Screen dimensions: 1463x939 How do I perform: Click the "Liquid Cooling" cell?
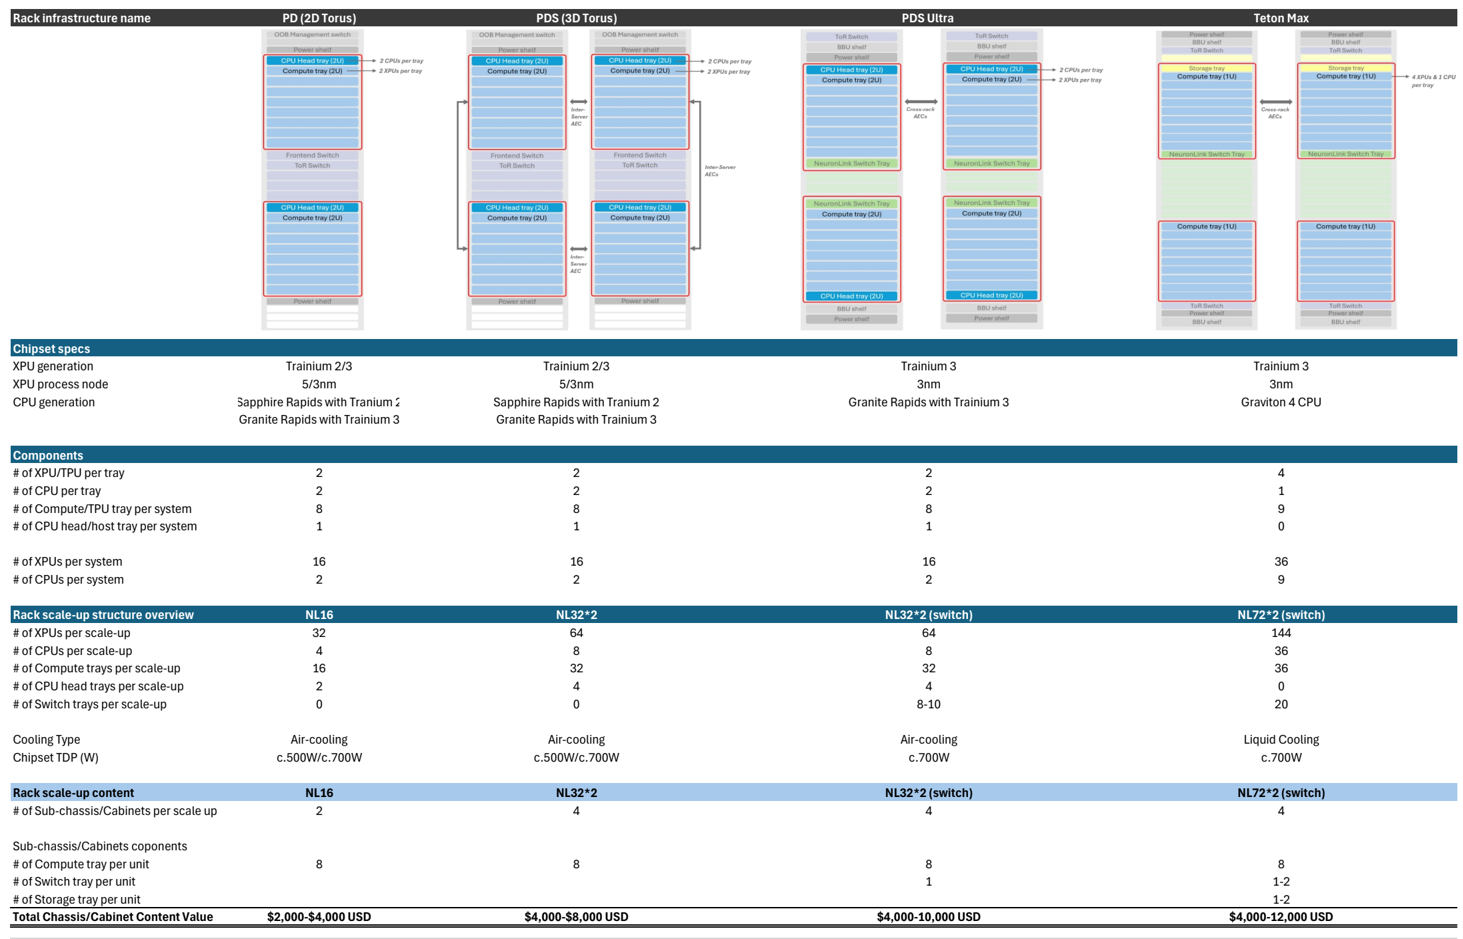point(1281,740)
